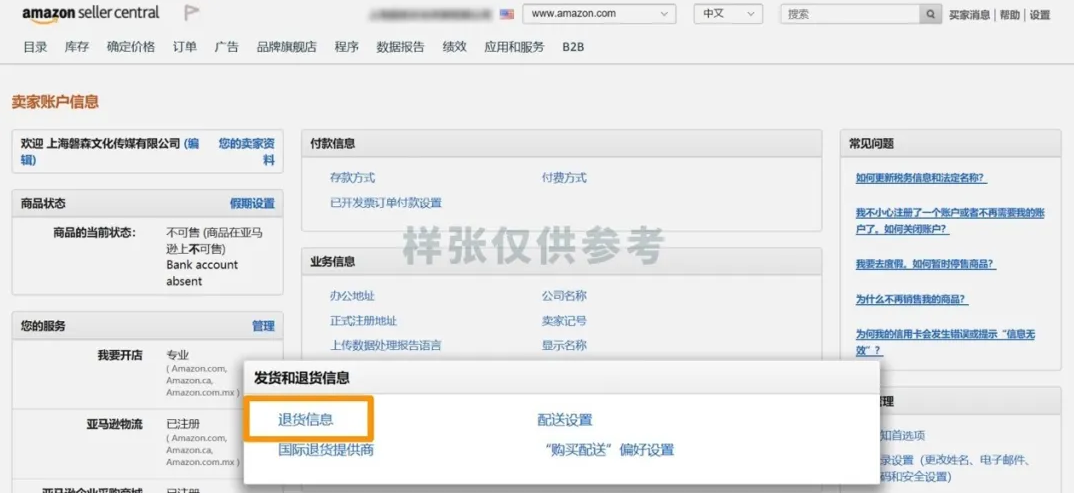Open FAQ 为什么不再销售我的商品?

pos(912,299)
